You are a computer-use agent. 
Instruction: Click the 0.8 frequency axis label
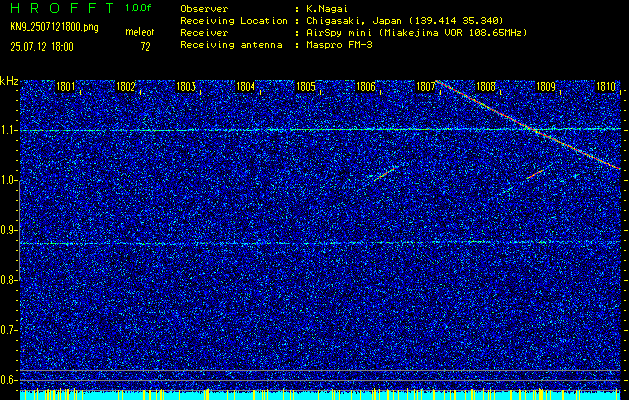click(x=8, y=280)
